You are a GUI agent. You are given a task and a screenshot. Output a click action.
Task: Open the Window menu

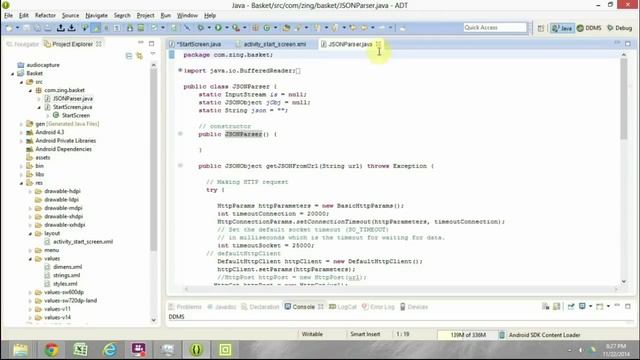pyautogui.click(x=187, y=16)
